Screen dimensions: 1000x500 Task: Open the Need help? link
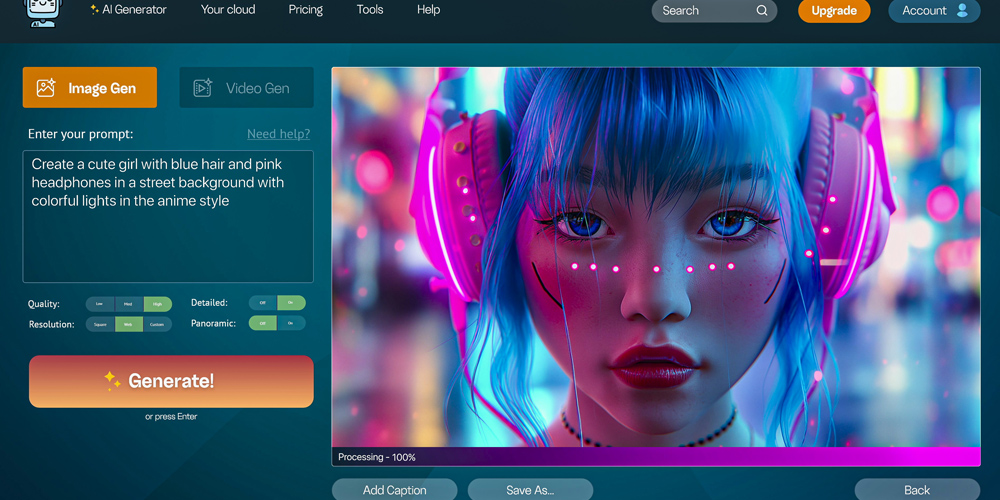(278, 134)
